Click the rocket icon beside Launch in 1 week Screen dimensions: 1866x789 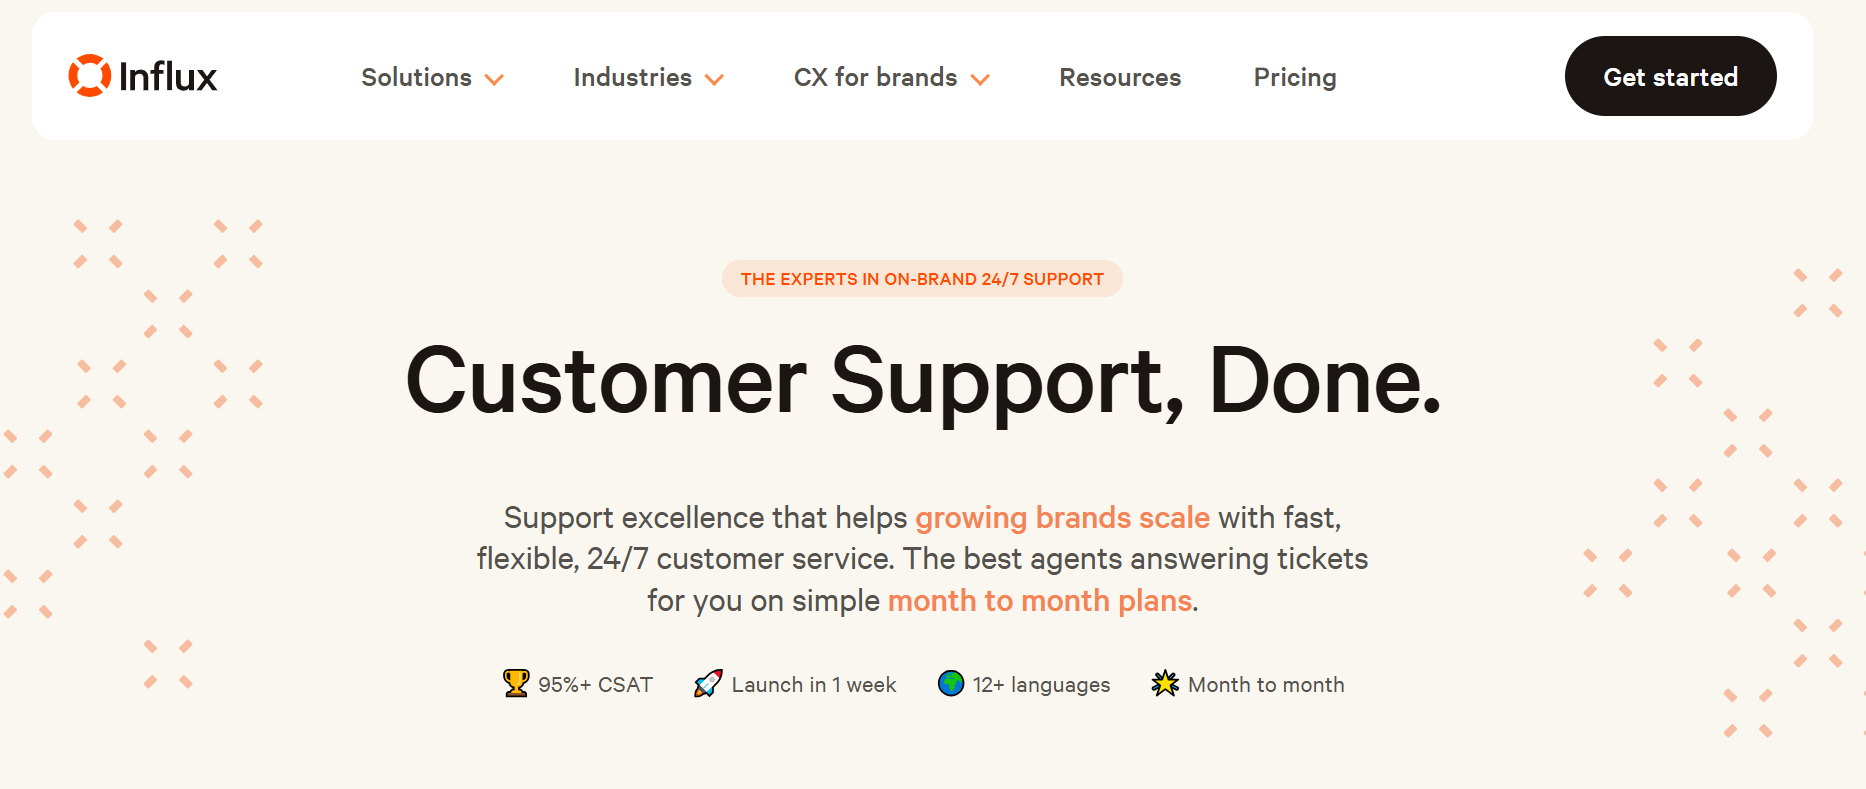(x=708, y=684)
